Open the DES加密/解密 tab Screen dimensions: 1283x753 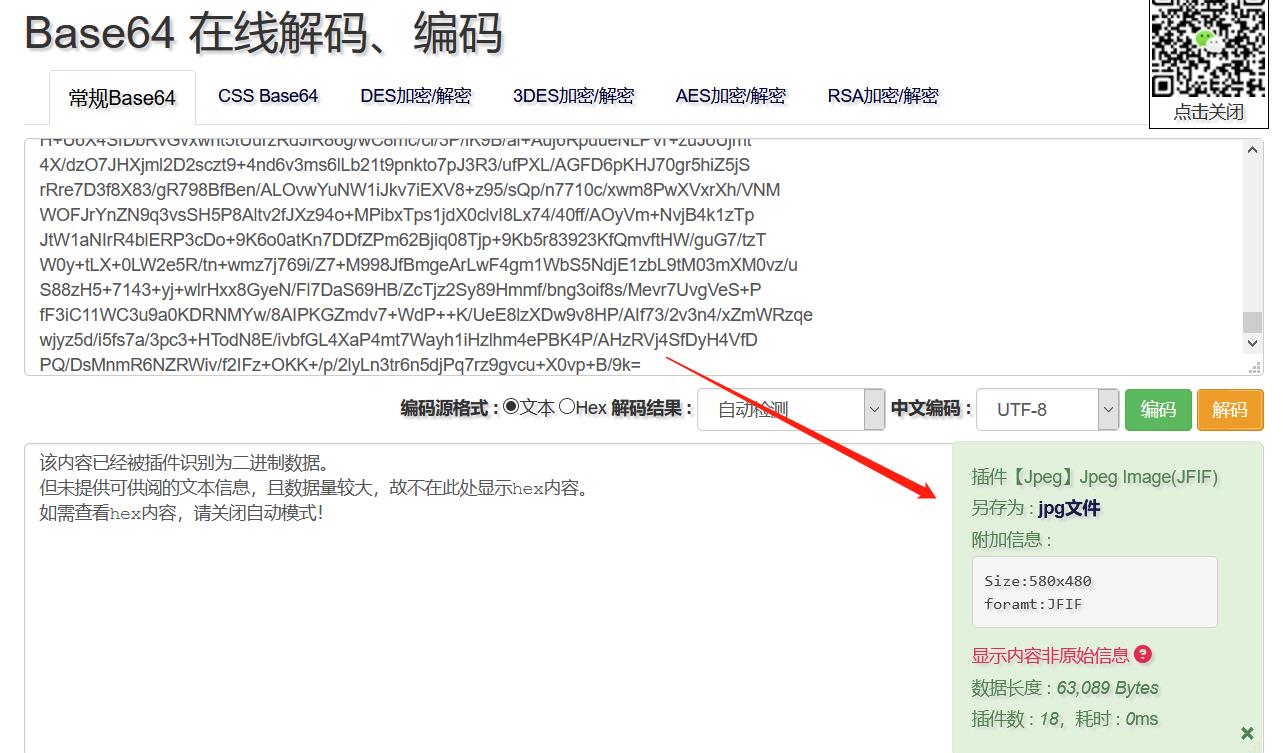pyautogui.click(x=416, y=96)
